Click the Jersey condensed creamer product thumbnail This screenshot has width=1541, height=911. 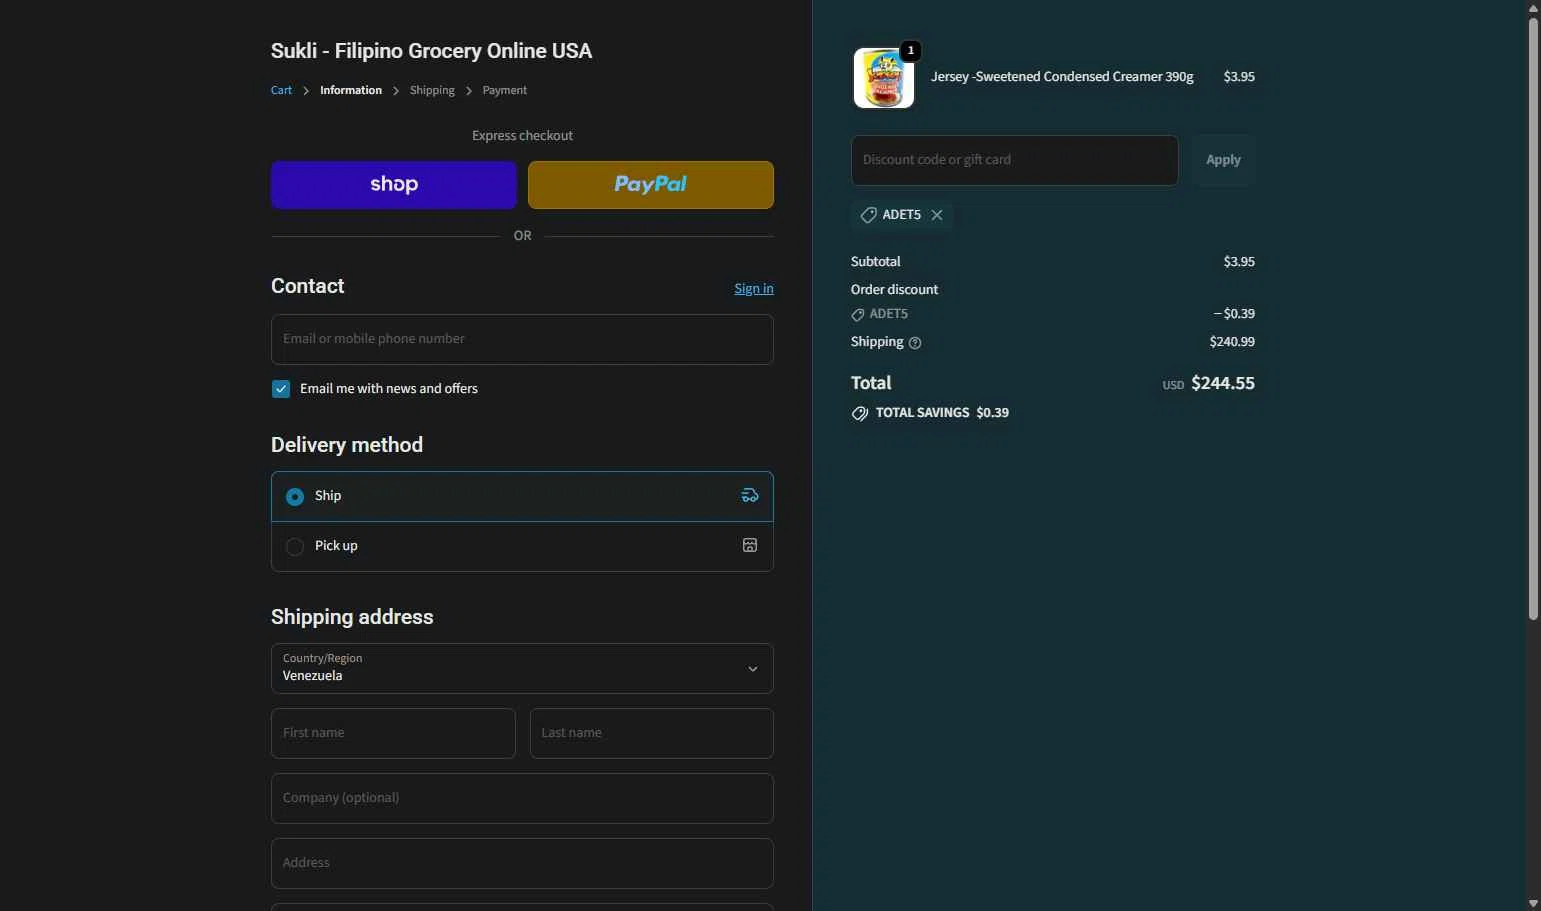[x=883, y=77]
